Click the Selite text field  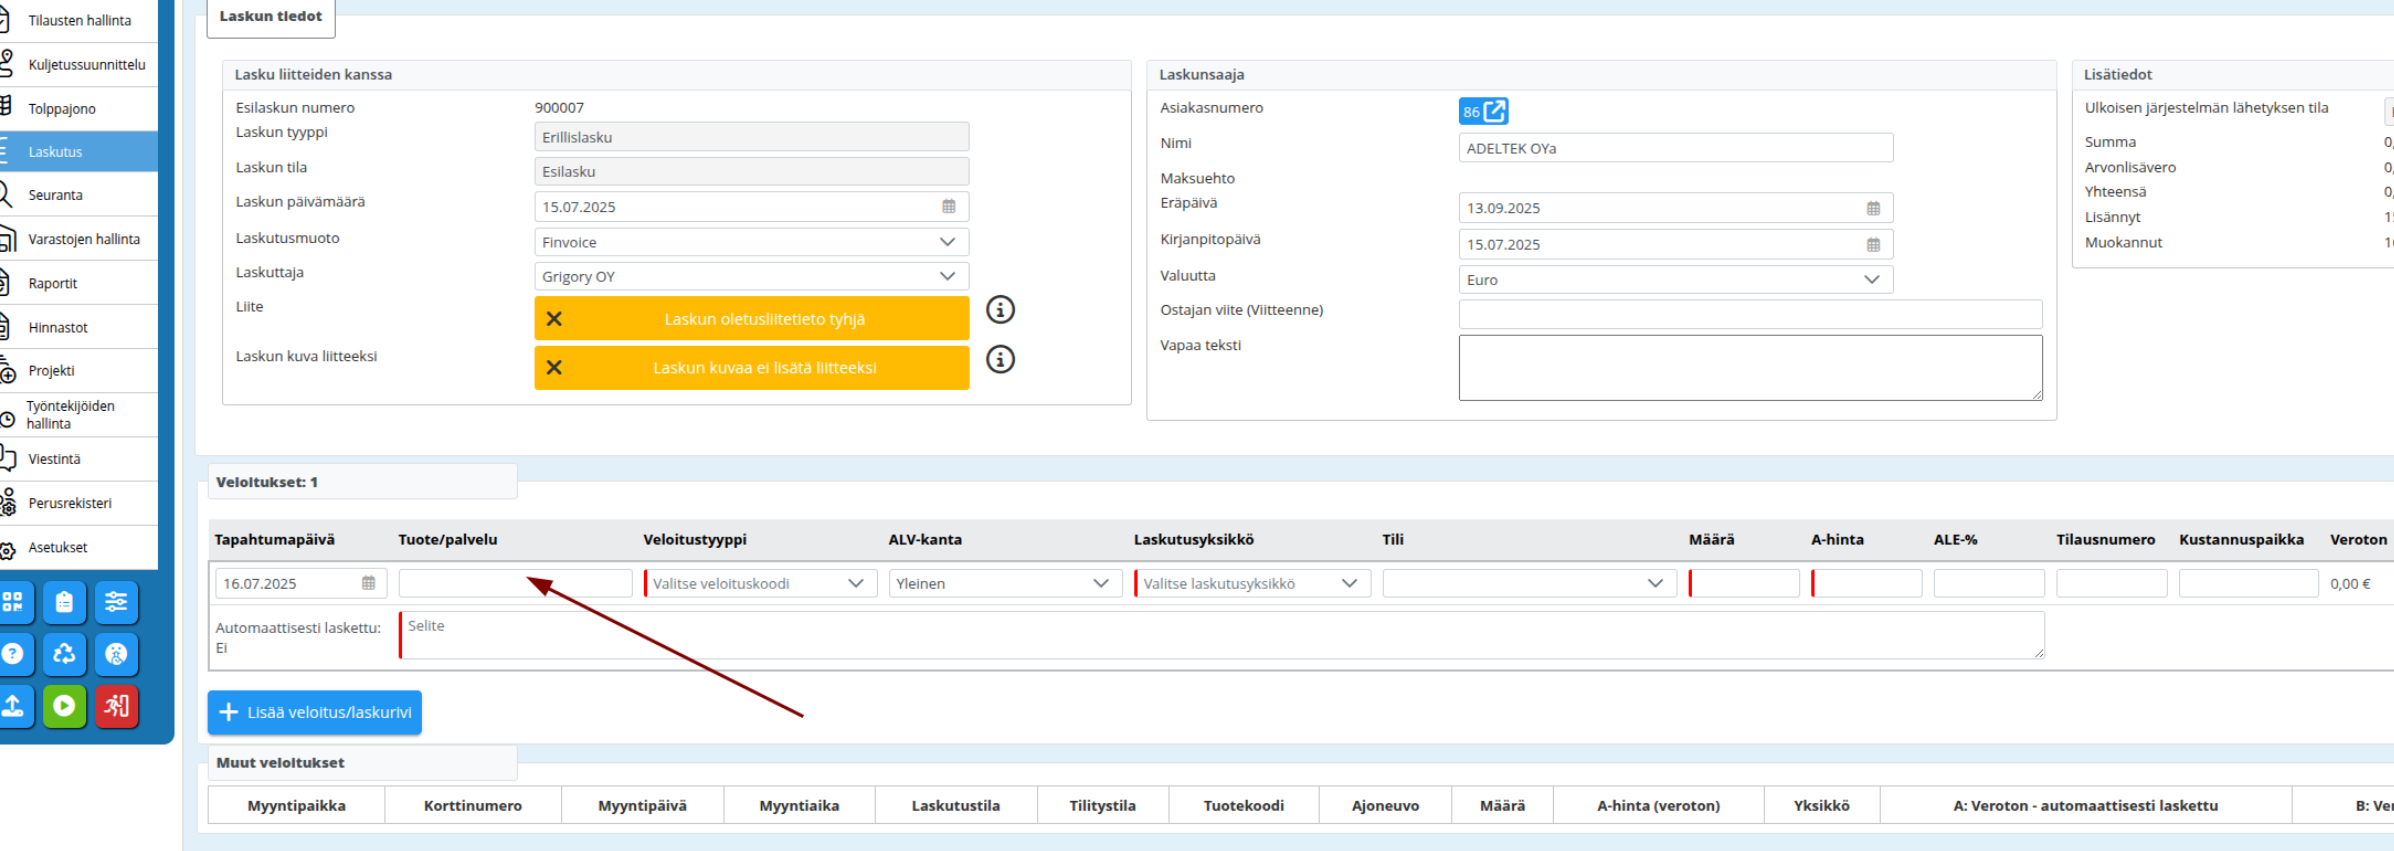coord(1220,635)
